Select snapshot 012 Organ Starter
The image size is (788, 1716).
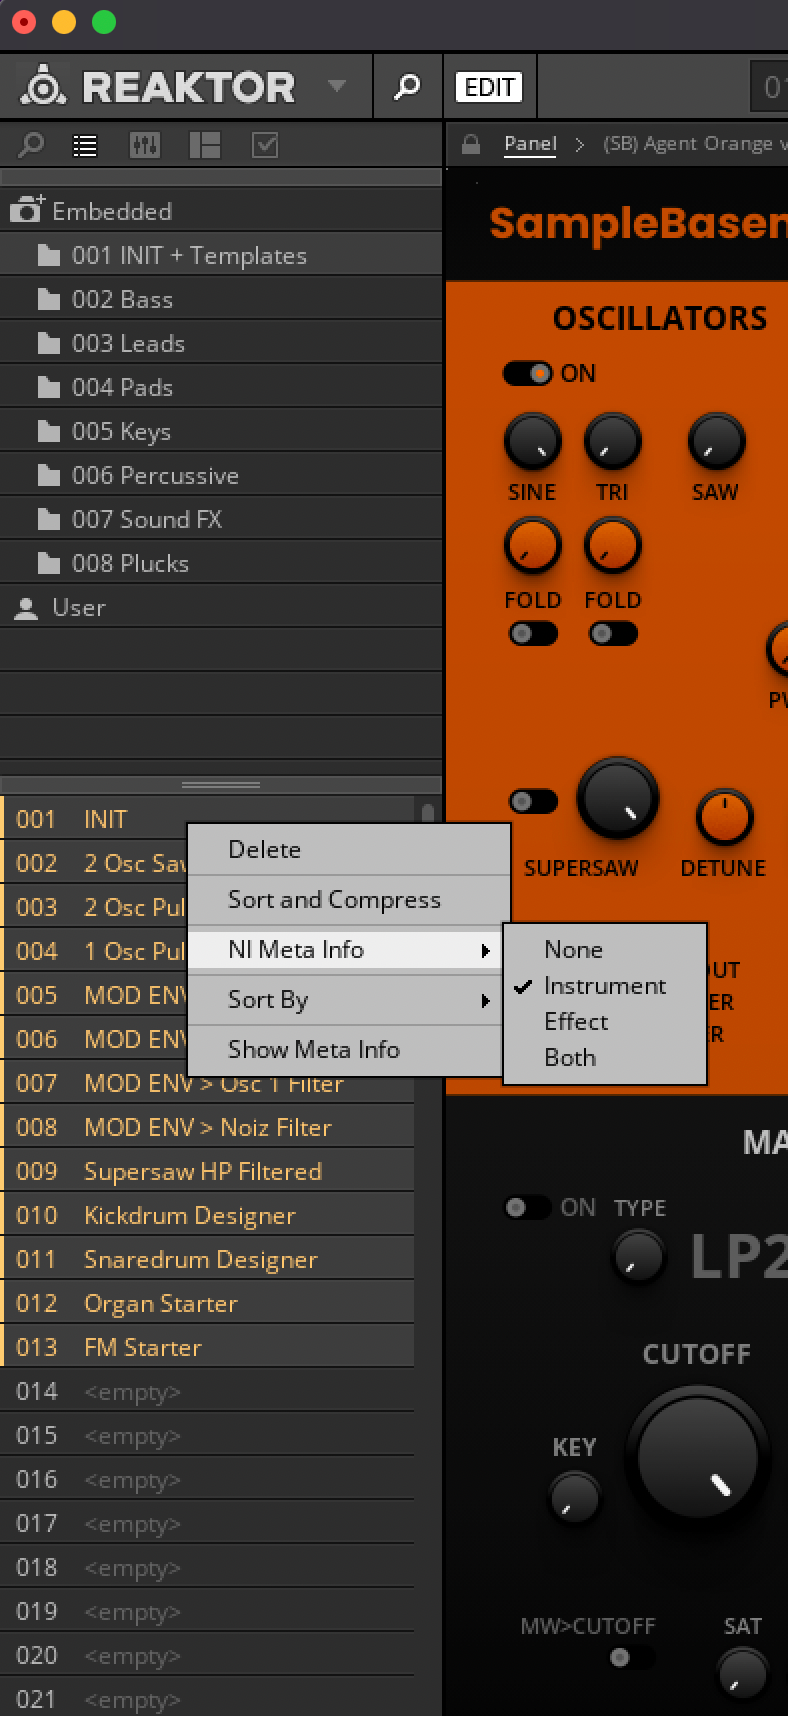[207, 1304]
